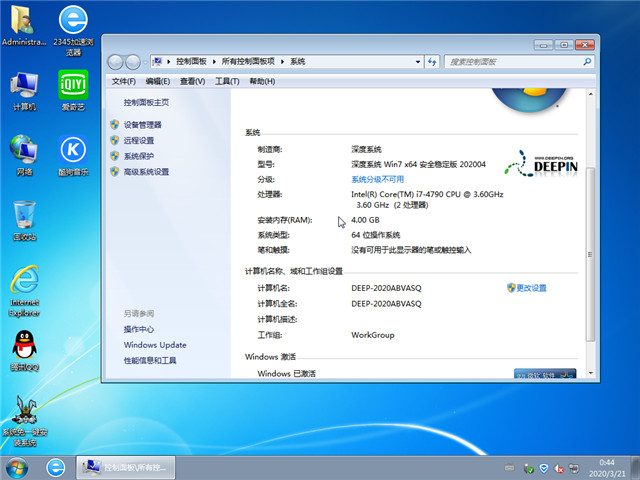The width and height of the screenshot is (640, 480).
Task: Click the 更改设置 link
Action: [x=531, y=288]
